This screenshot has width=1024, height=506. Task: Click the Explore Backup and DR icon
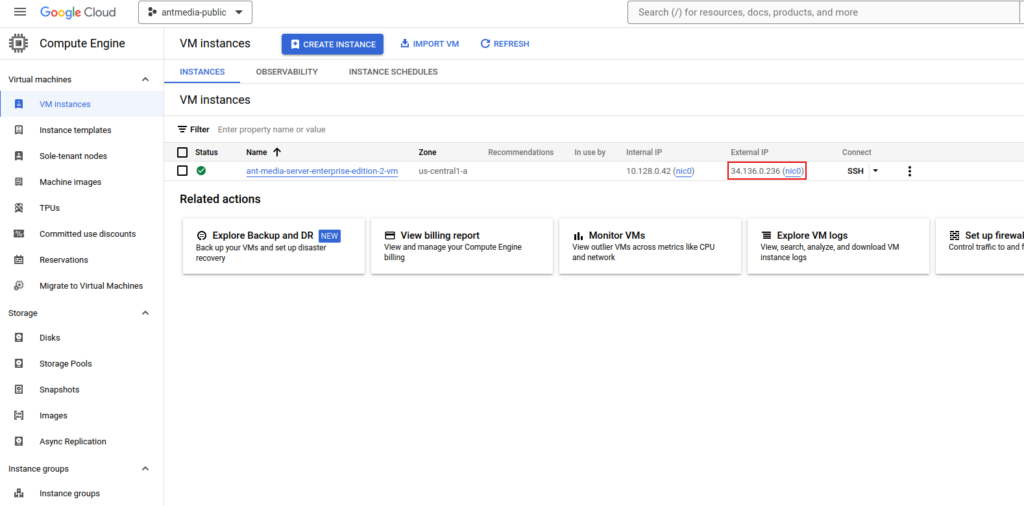point(202,236)
